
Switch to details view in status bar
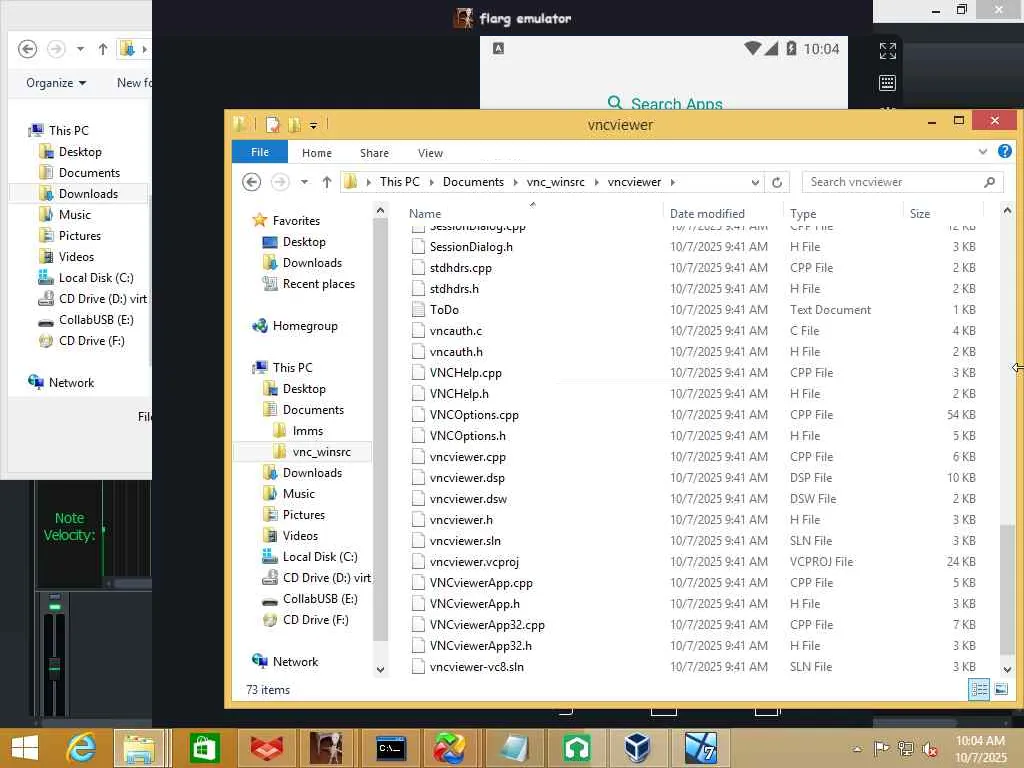(979, 689)
